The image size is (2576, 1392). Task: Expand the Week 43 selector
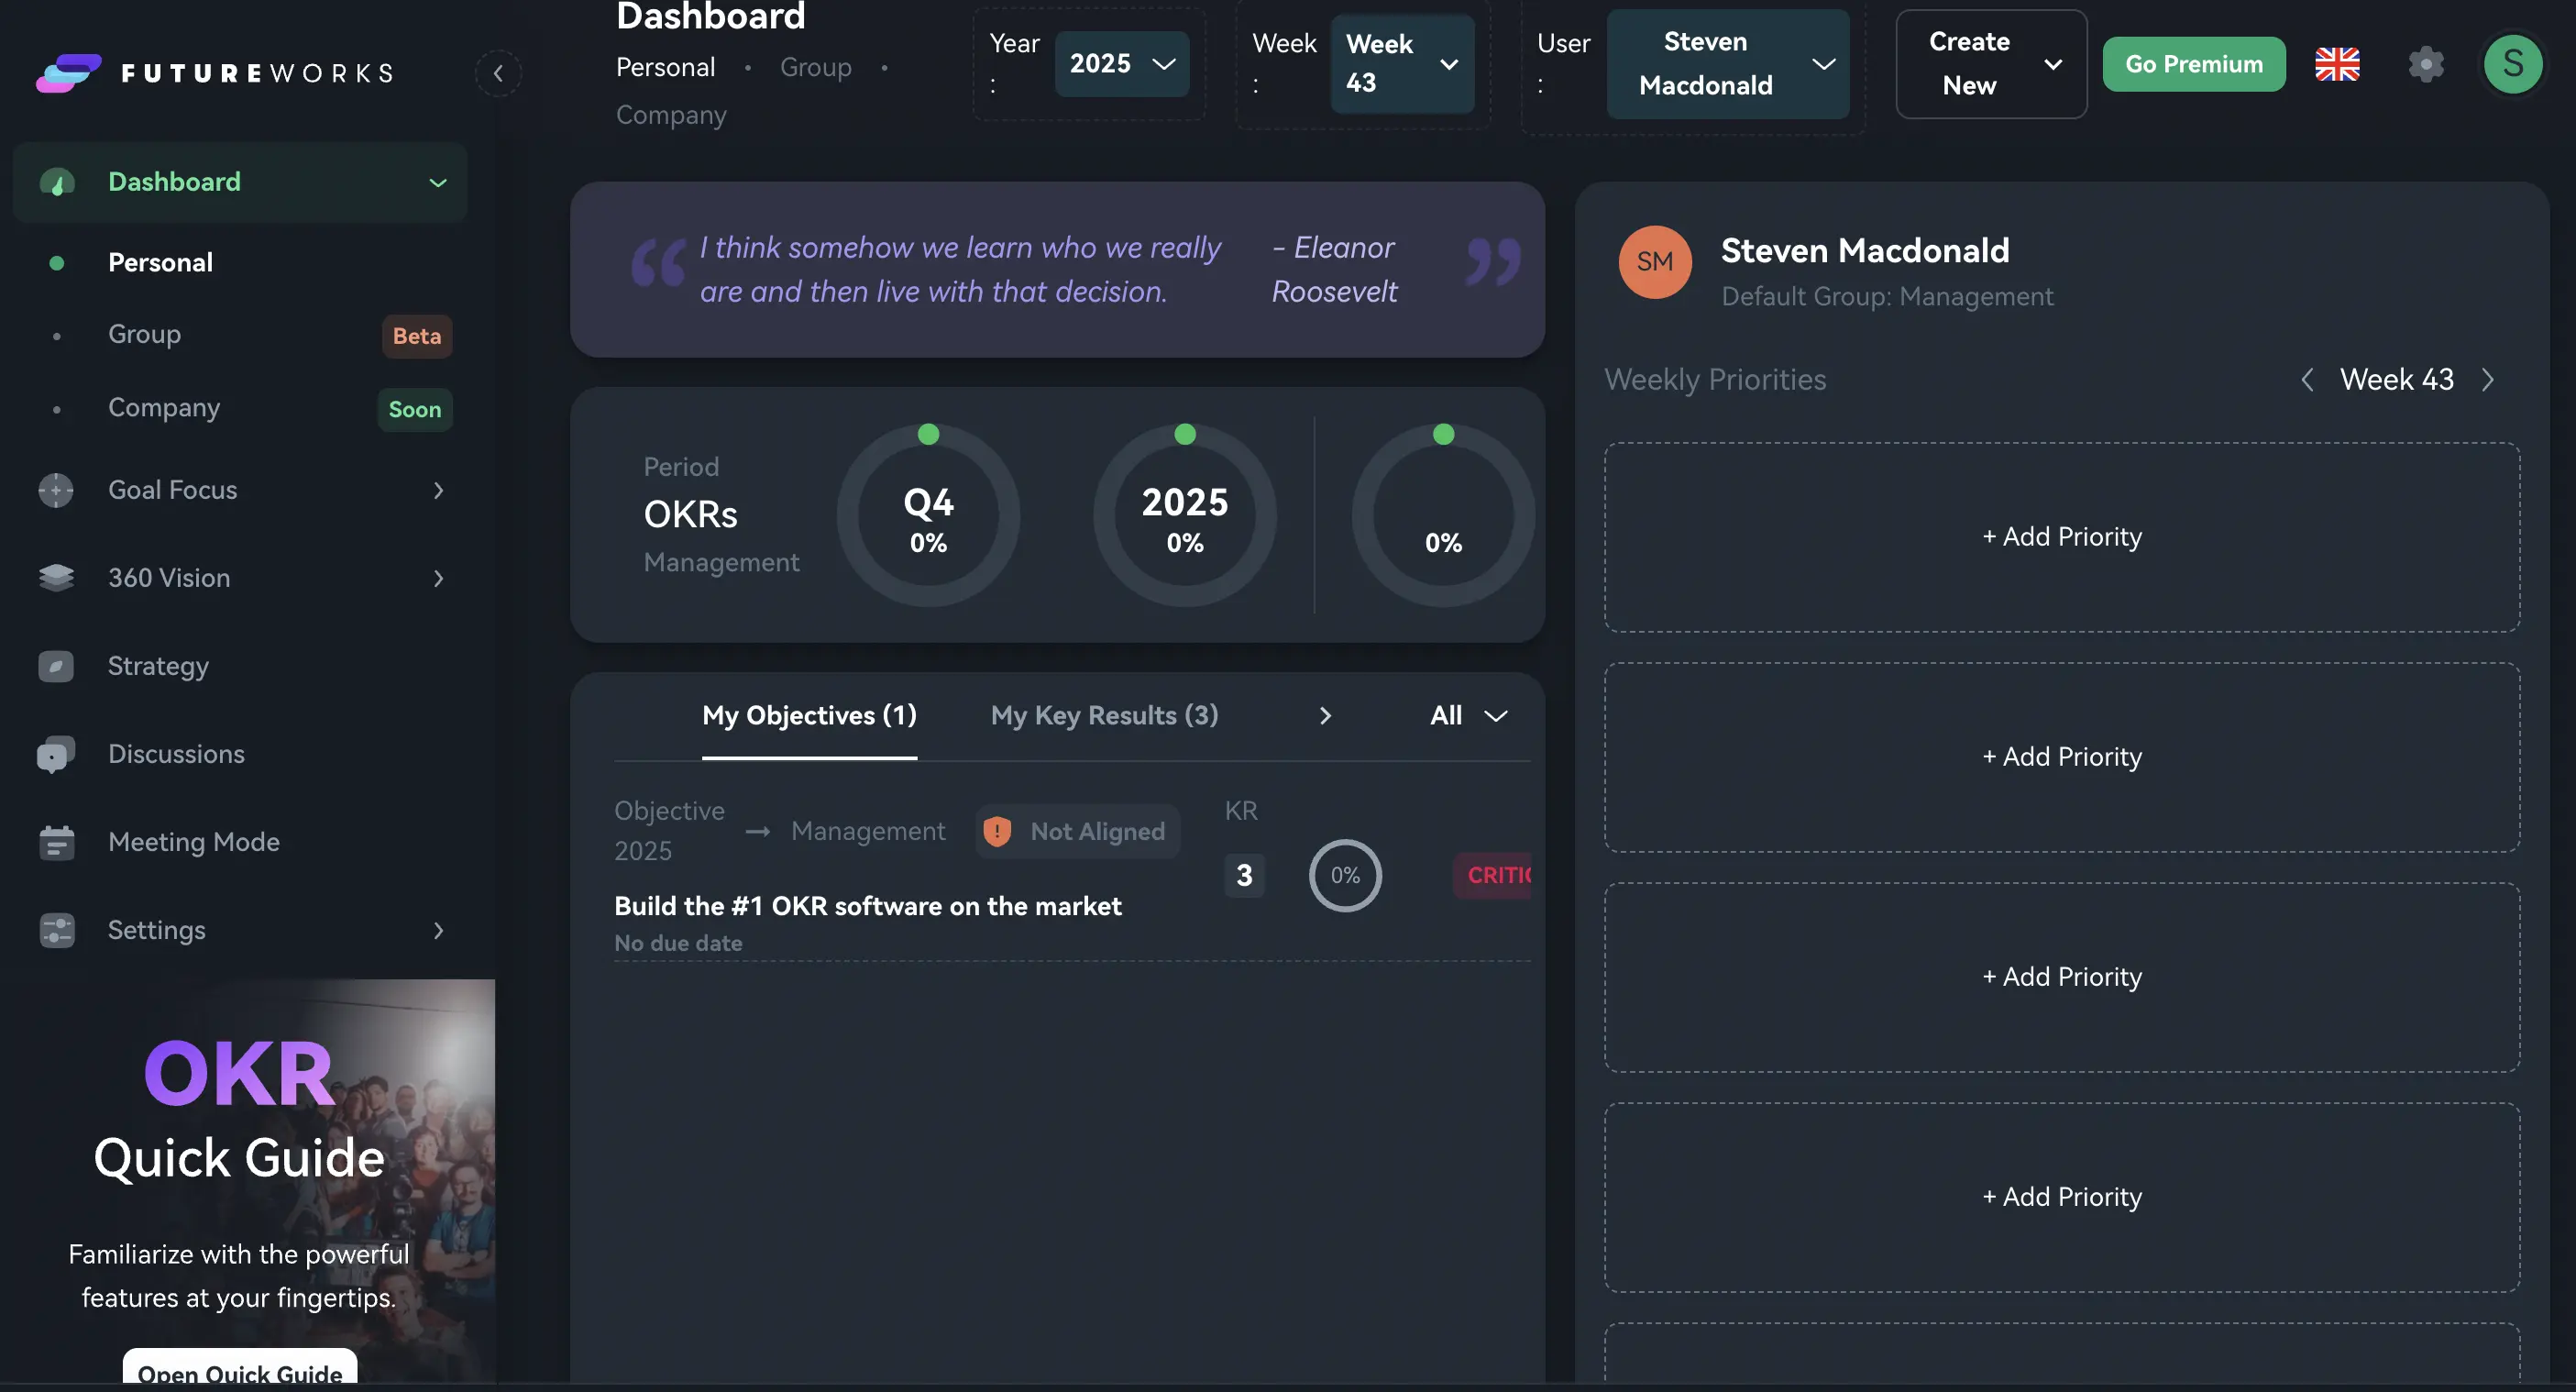1402,63
